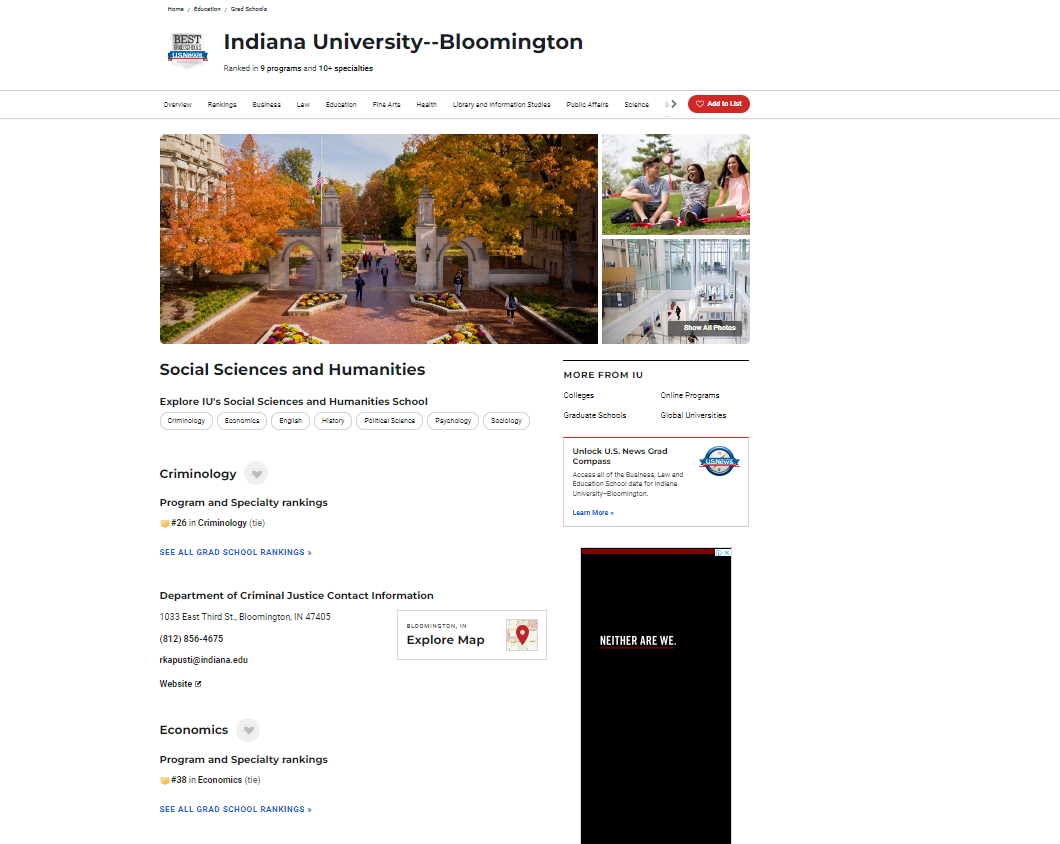Click the Unlock U.S. News Grad Compass heading
Image resolution: width=1060 pixels, height=844 pixels.
coord(620,456)
